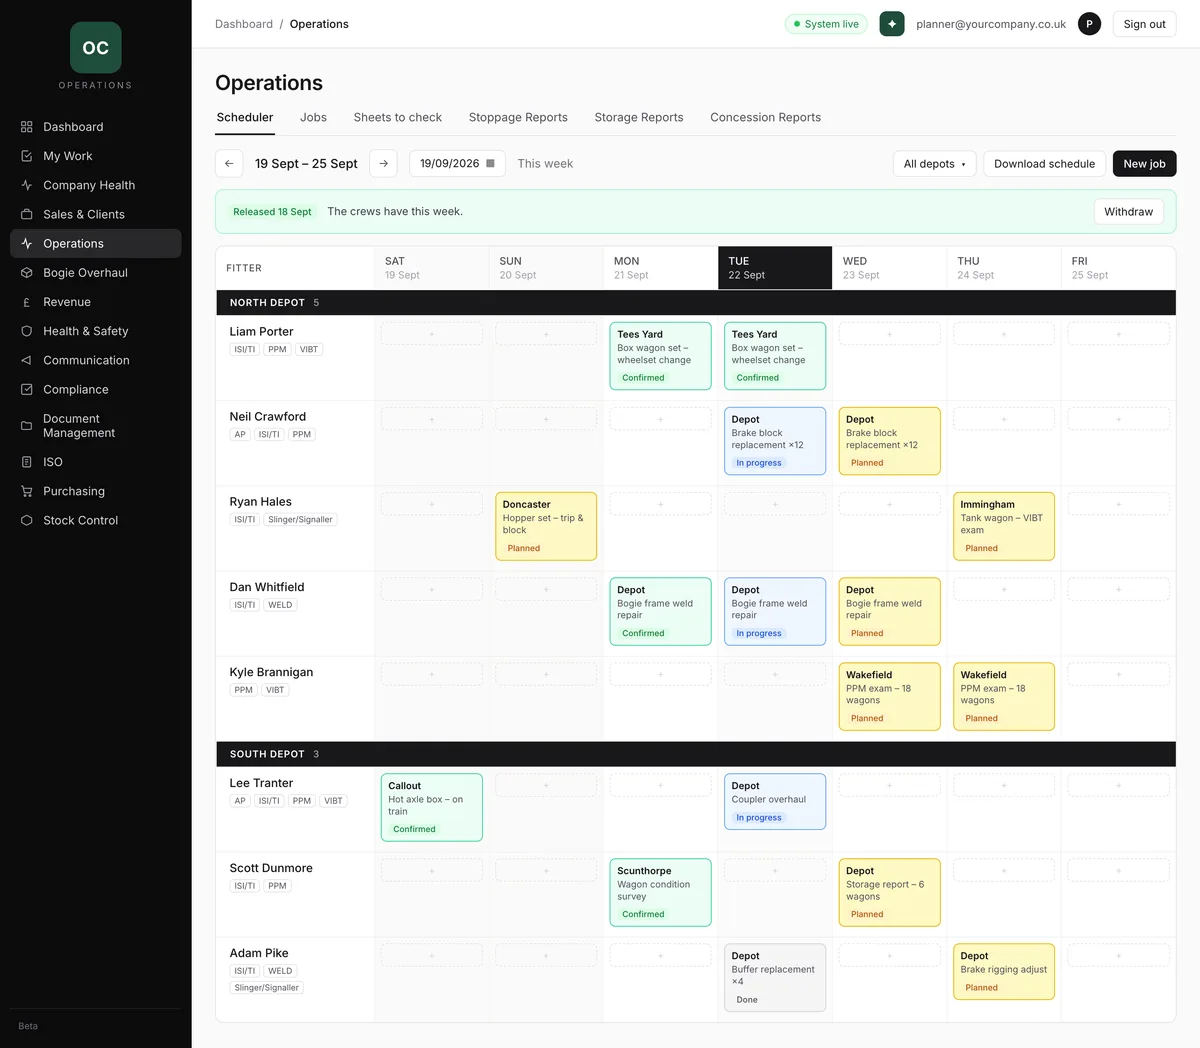Click the My Work checklist icon
The height and width of the screenshot is (1048, 1200).
coord(27,156)
